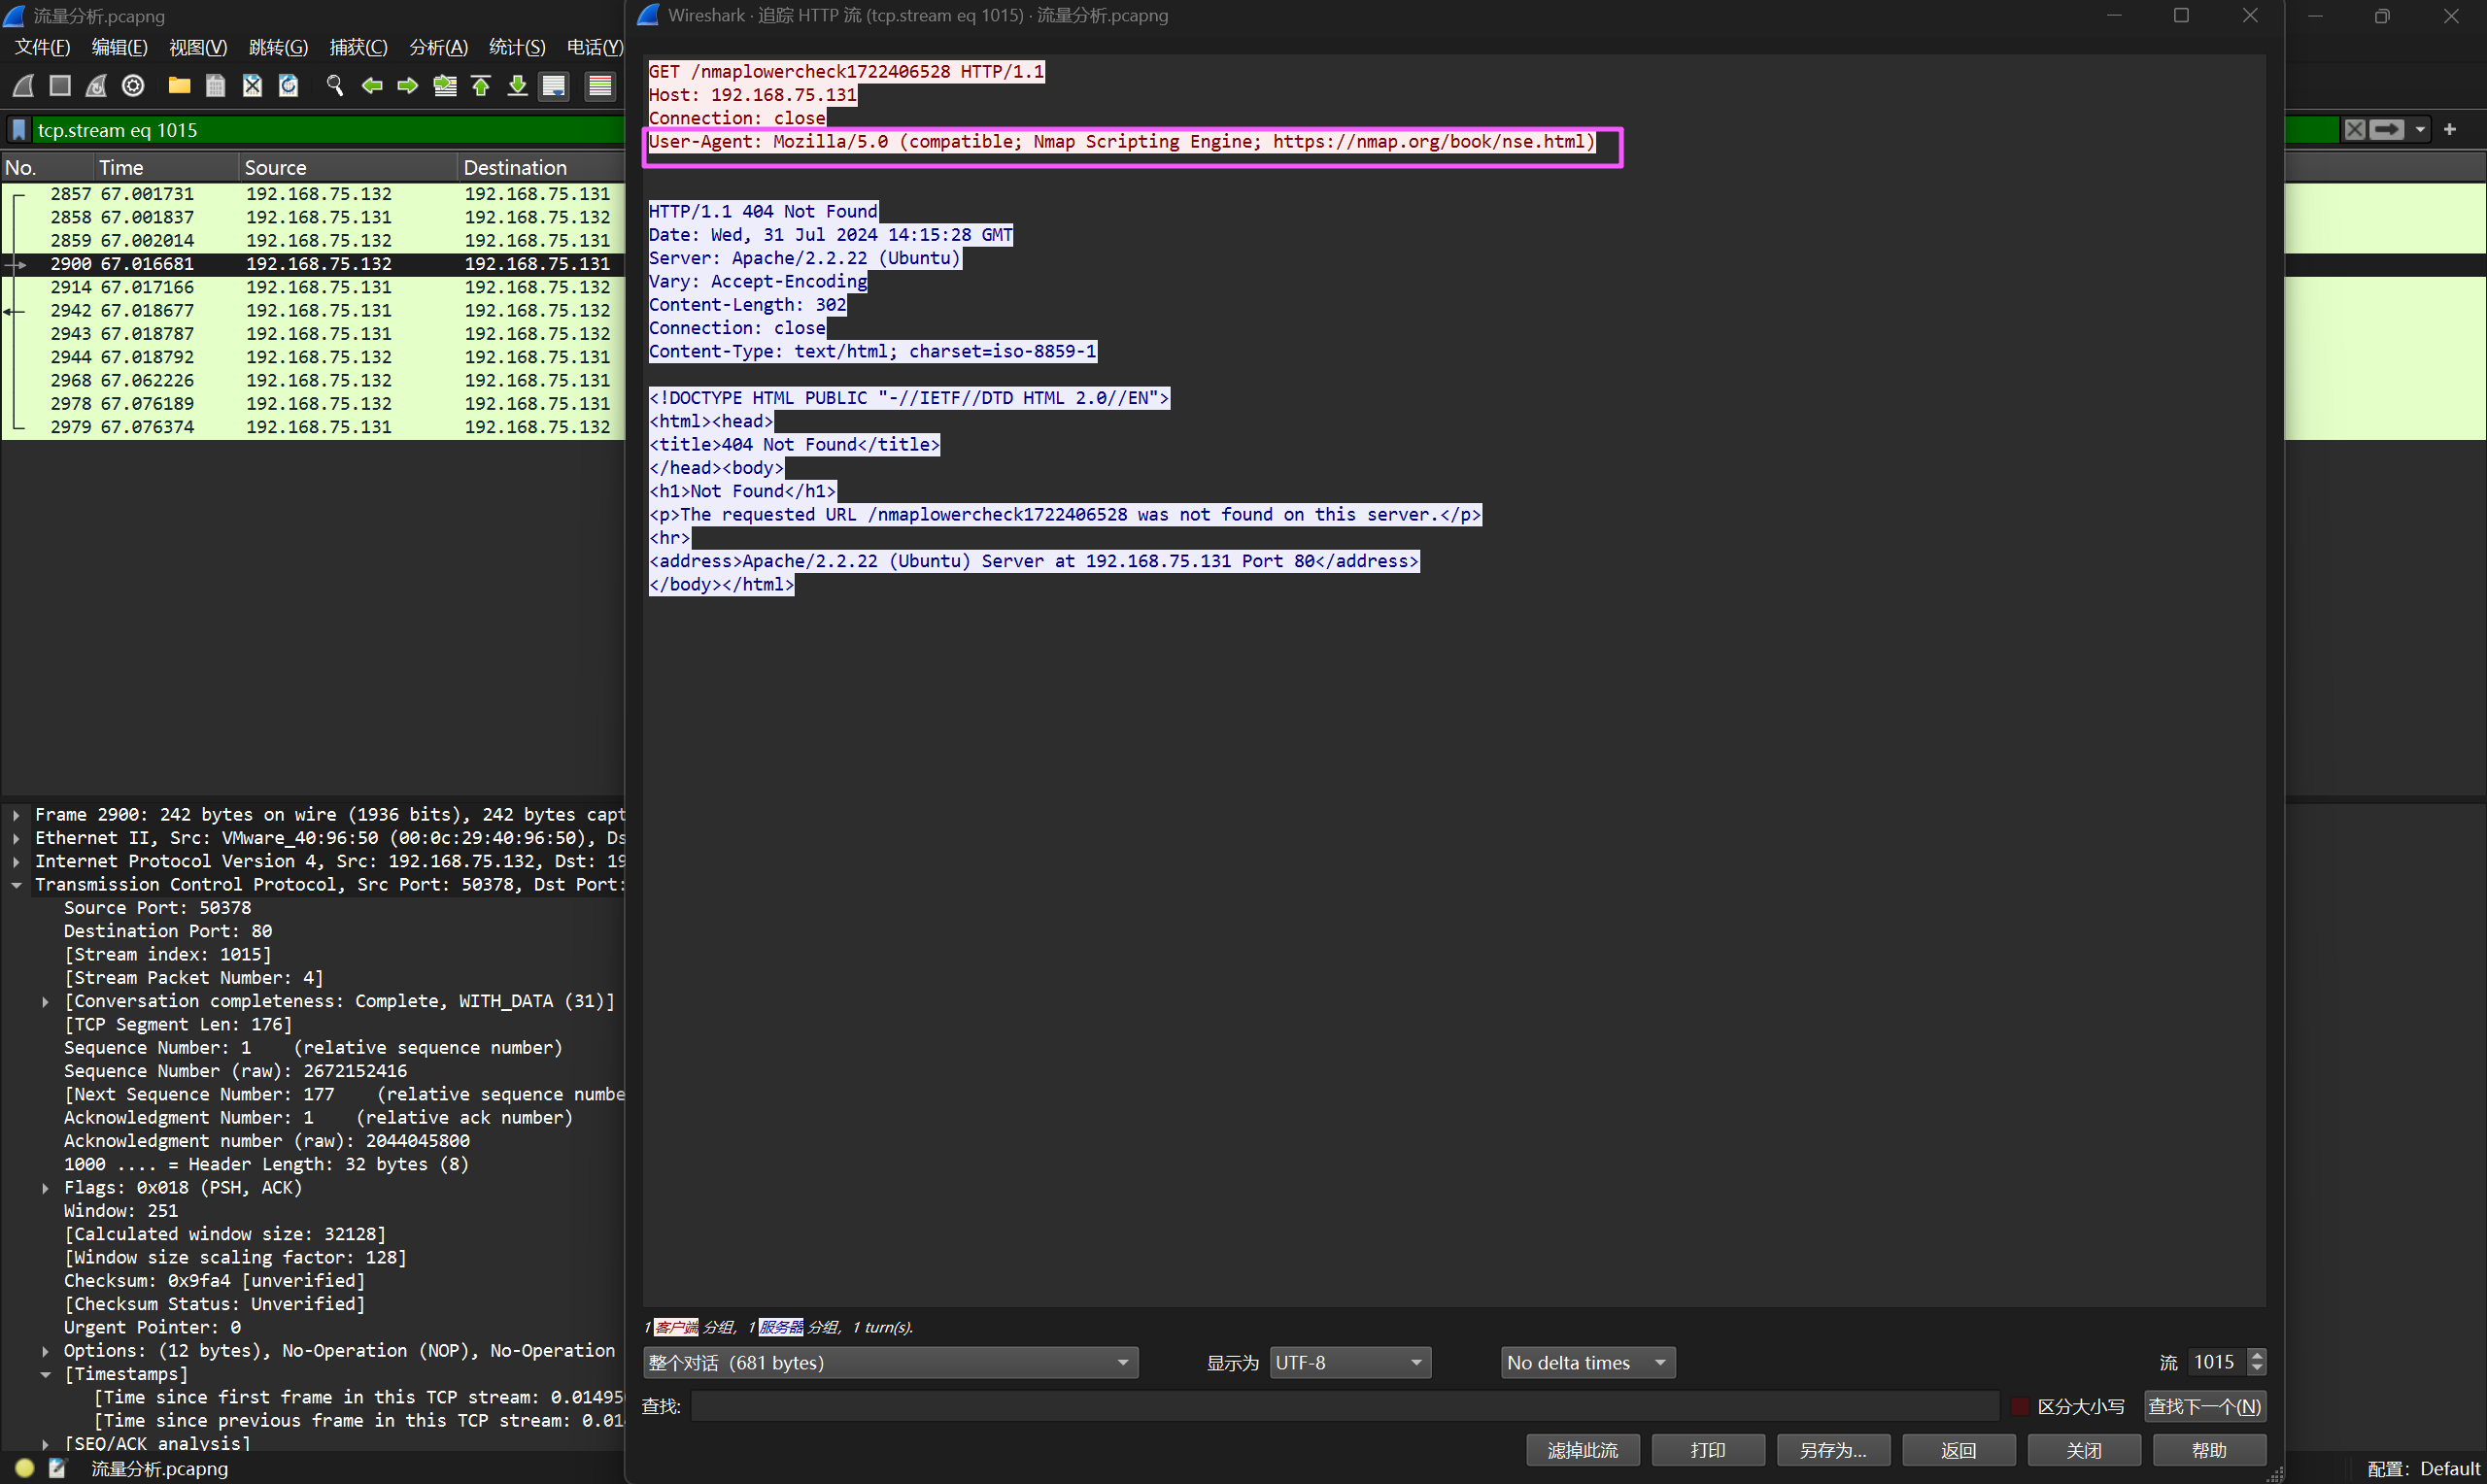
Task: Find a packet with the magnifier icon
Action: click(335, 86)
